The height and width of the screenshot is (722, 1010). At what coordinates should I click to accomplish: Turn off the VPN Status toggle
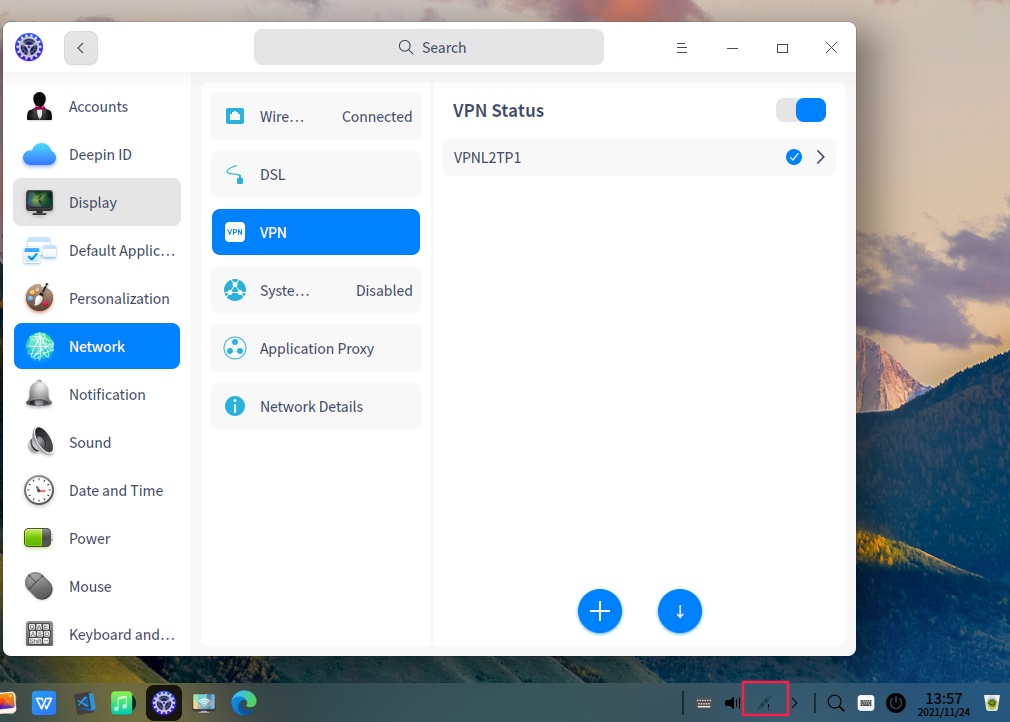(x=801, y=110)
